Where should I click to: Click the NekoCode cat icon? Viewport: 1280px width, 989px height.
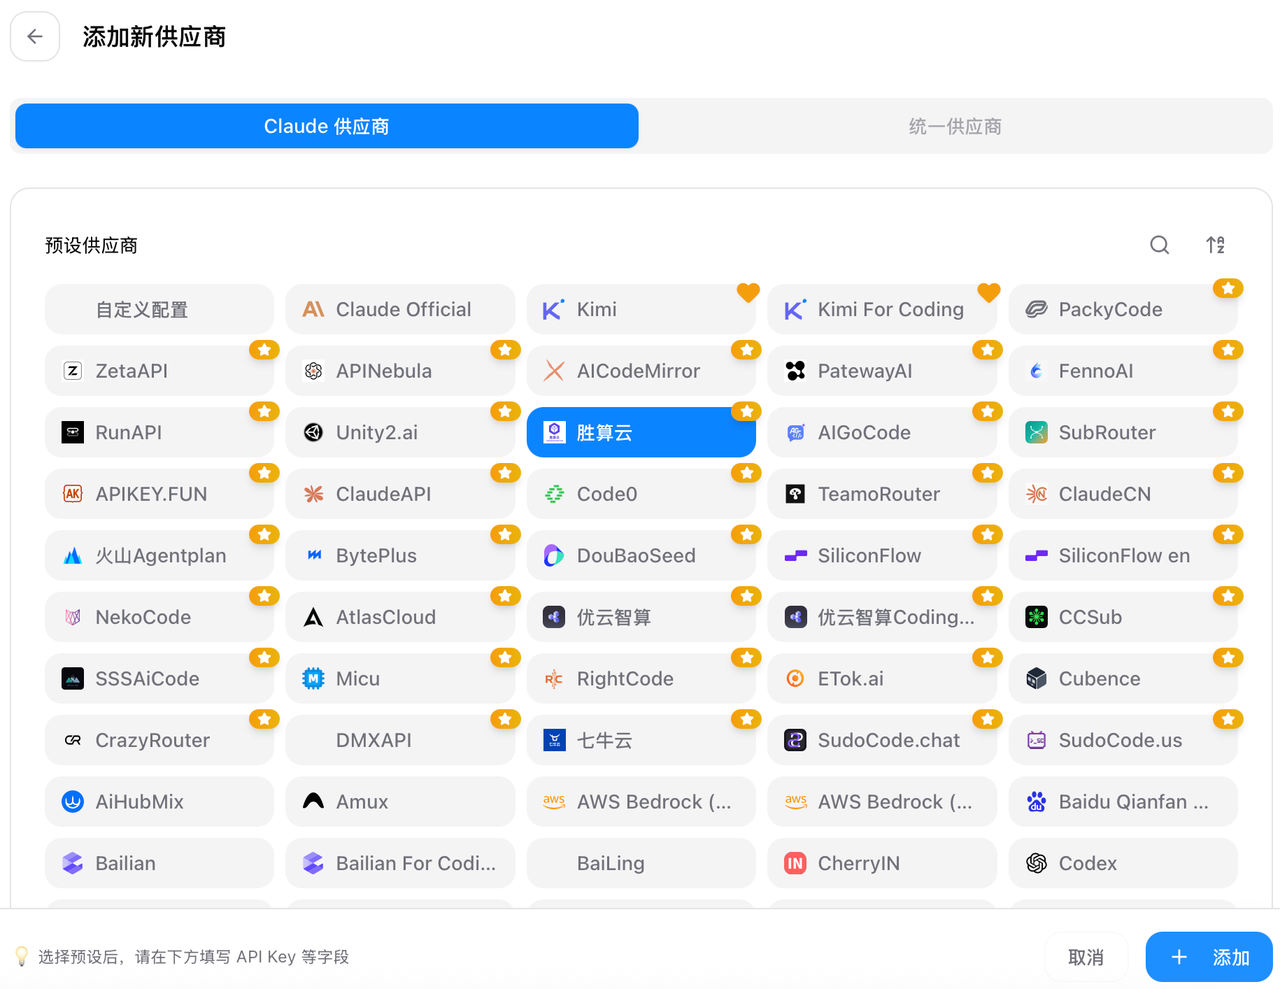73,617
